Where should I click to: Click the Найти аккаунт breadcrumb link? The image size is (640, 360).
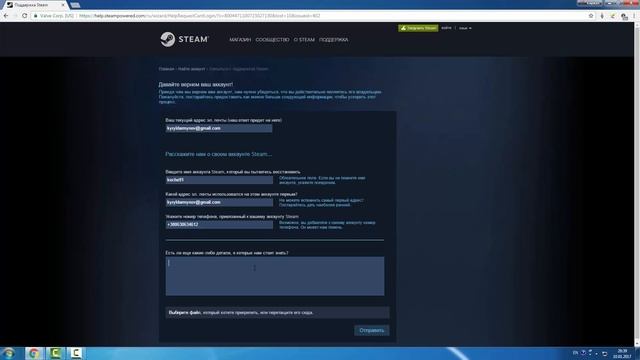pyautogui.click(x=191, y=69)
